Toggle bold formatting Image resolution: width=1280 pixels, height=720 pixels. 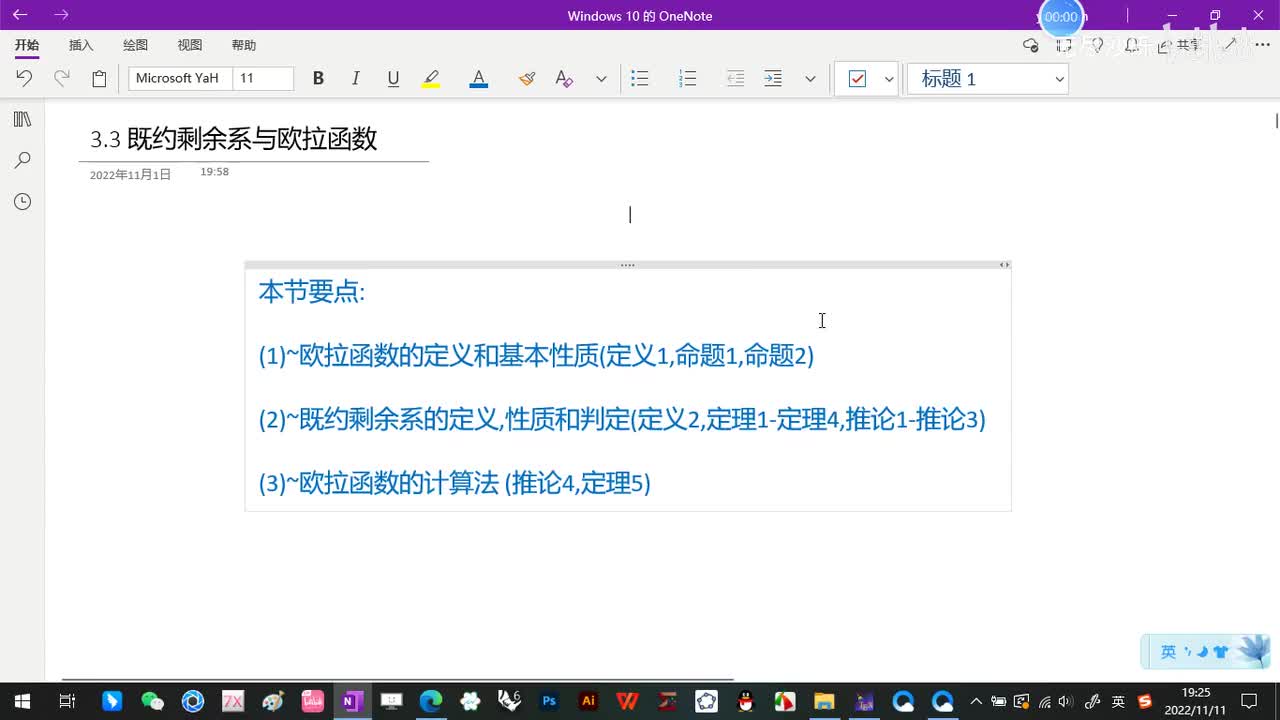click(x=318, y=78)
